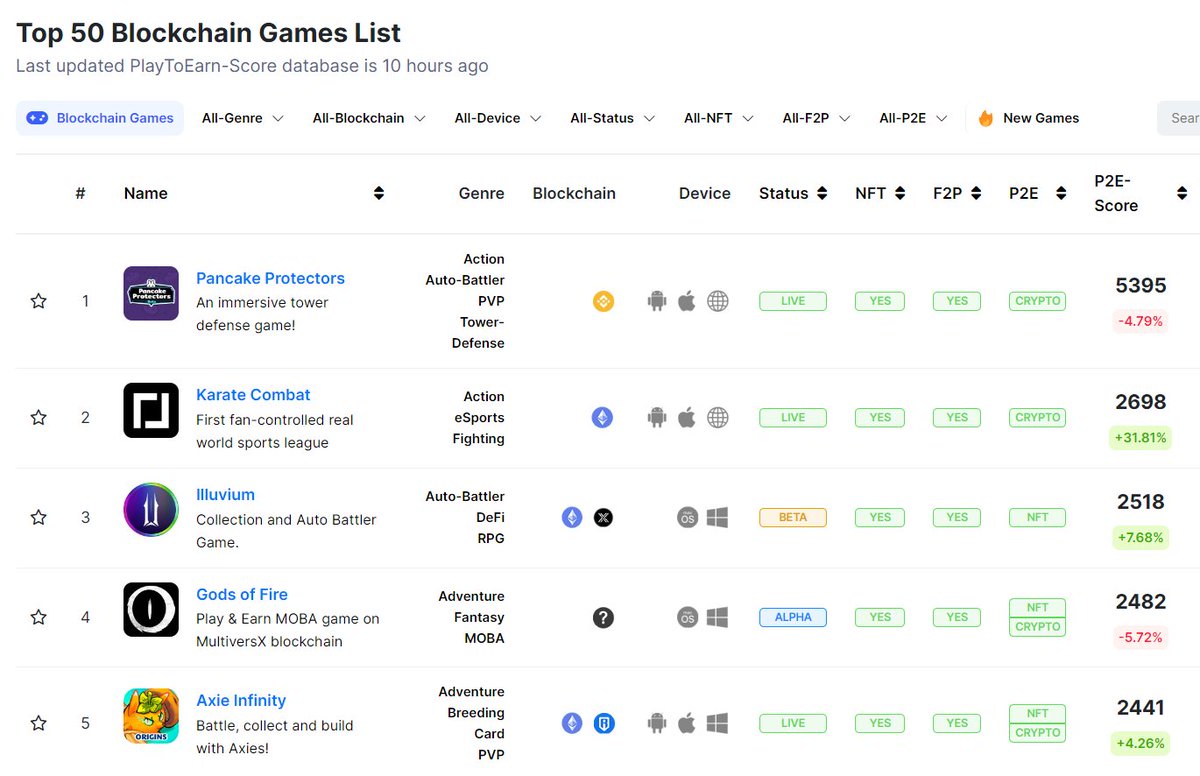Open Pancake Protectors game link
The height and width of the screenshot is (776, 1200).
coord(270,278)
